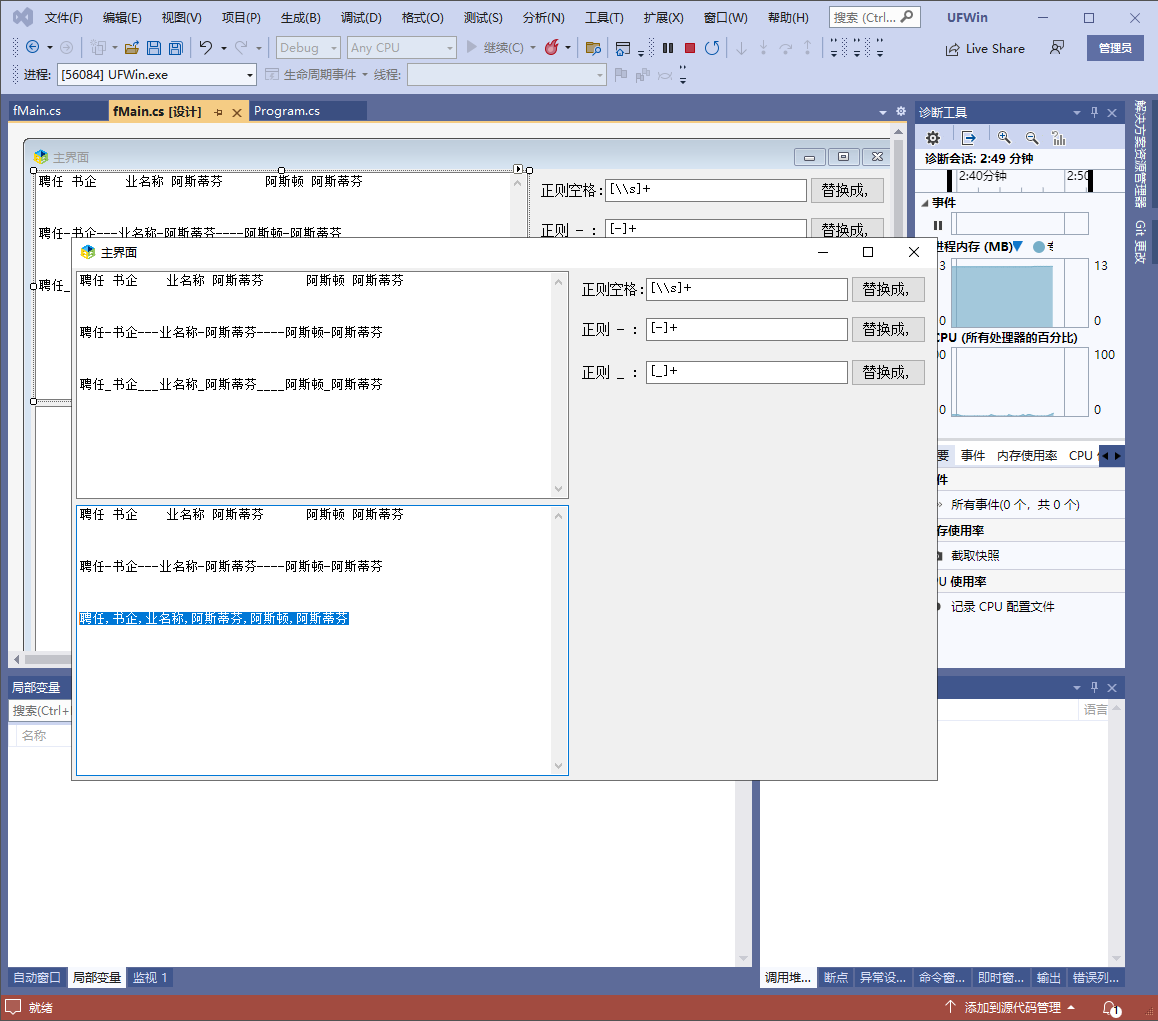Open the 调试(D) menu
This screenshot has width=1158, height=1021.
click(361, 18)
